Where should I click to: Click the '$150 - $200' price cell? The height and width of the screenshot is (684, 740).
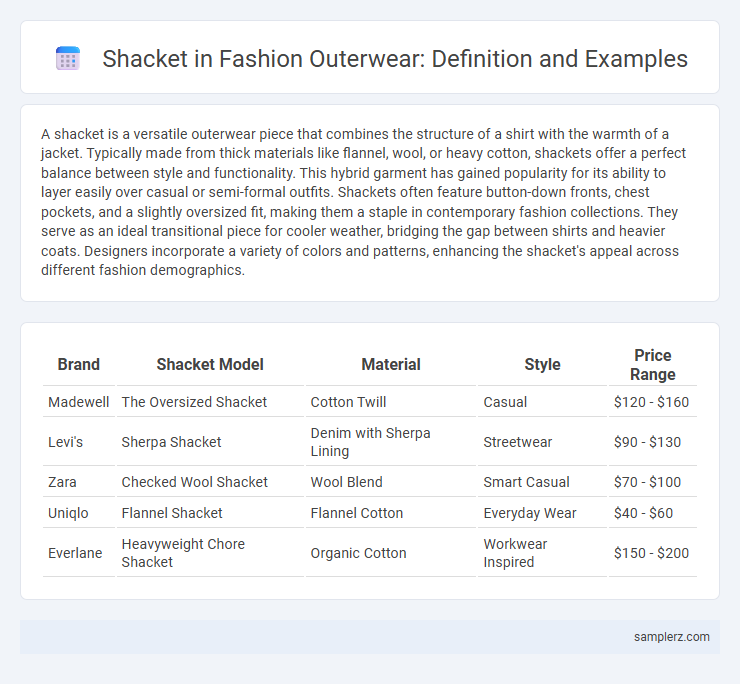pos(653,553)
